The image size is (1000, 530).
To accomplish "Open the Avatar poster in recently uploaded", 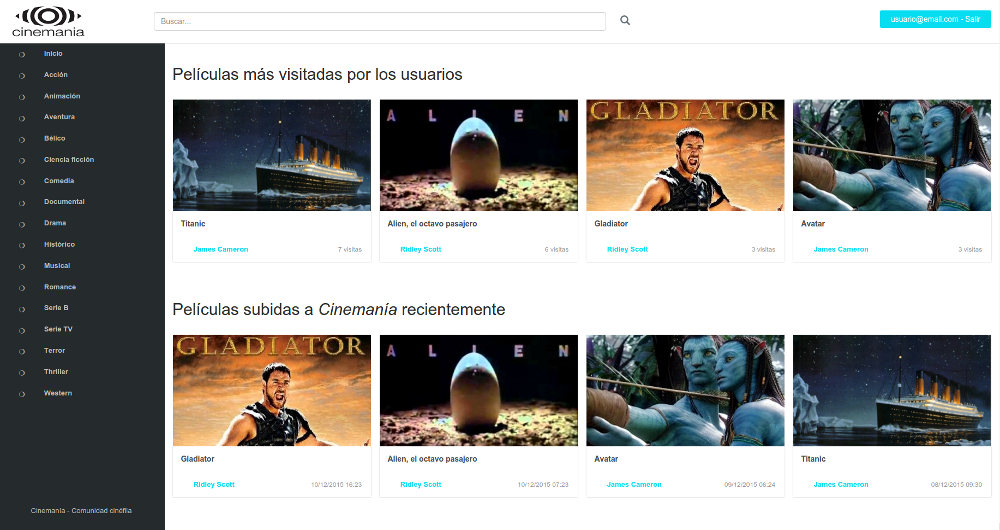I will 685,390.
